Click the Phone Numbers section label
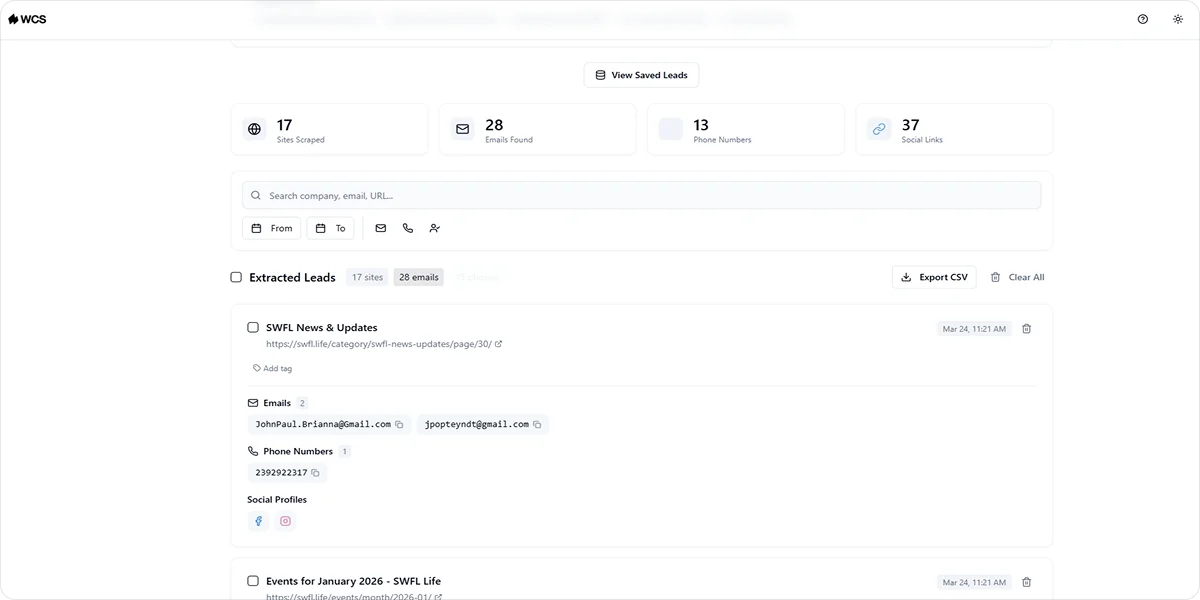The height and width of the screenshot is (600, 1200). (x=298, y=451)
